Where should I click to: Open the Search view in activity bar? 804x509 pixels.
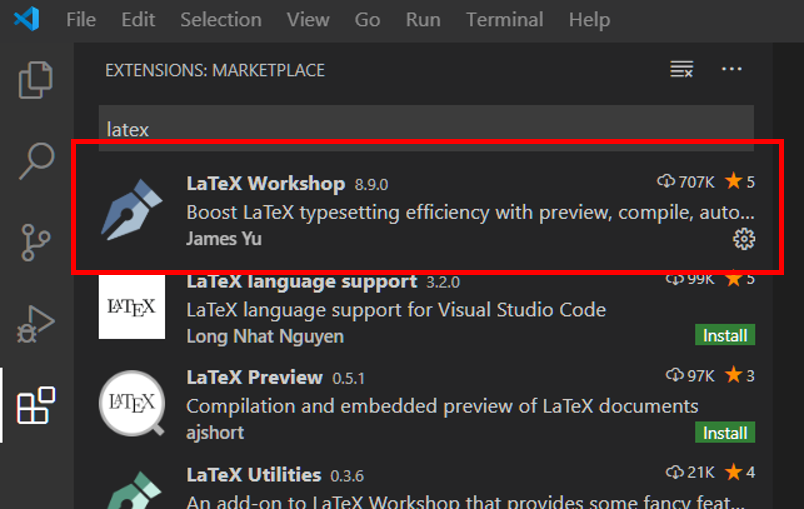coord(36,161)
